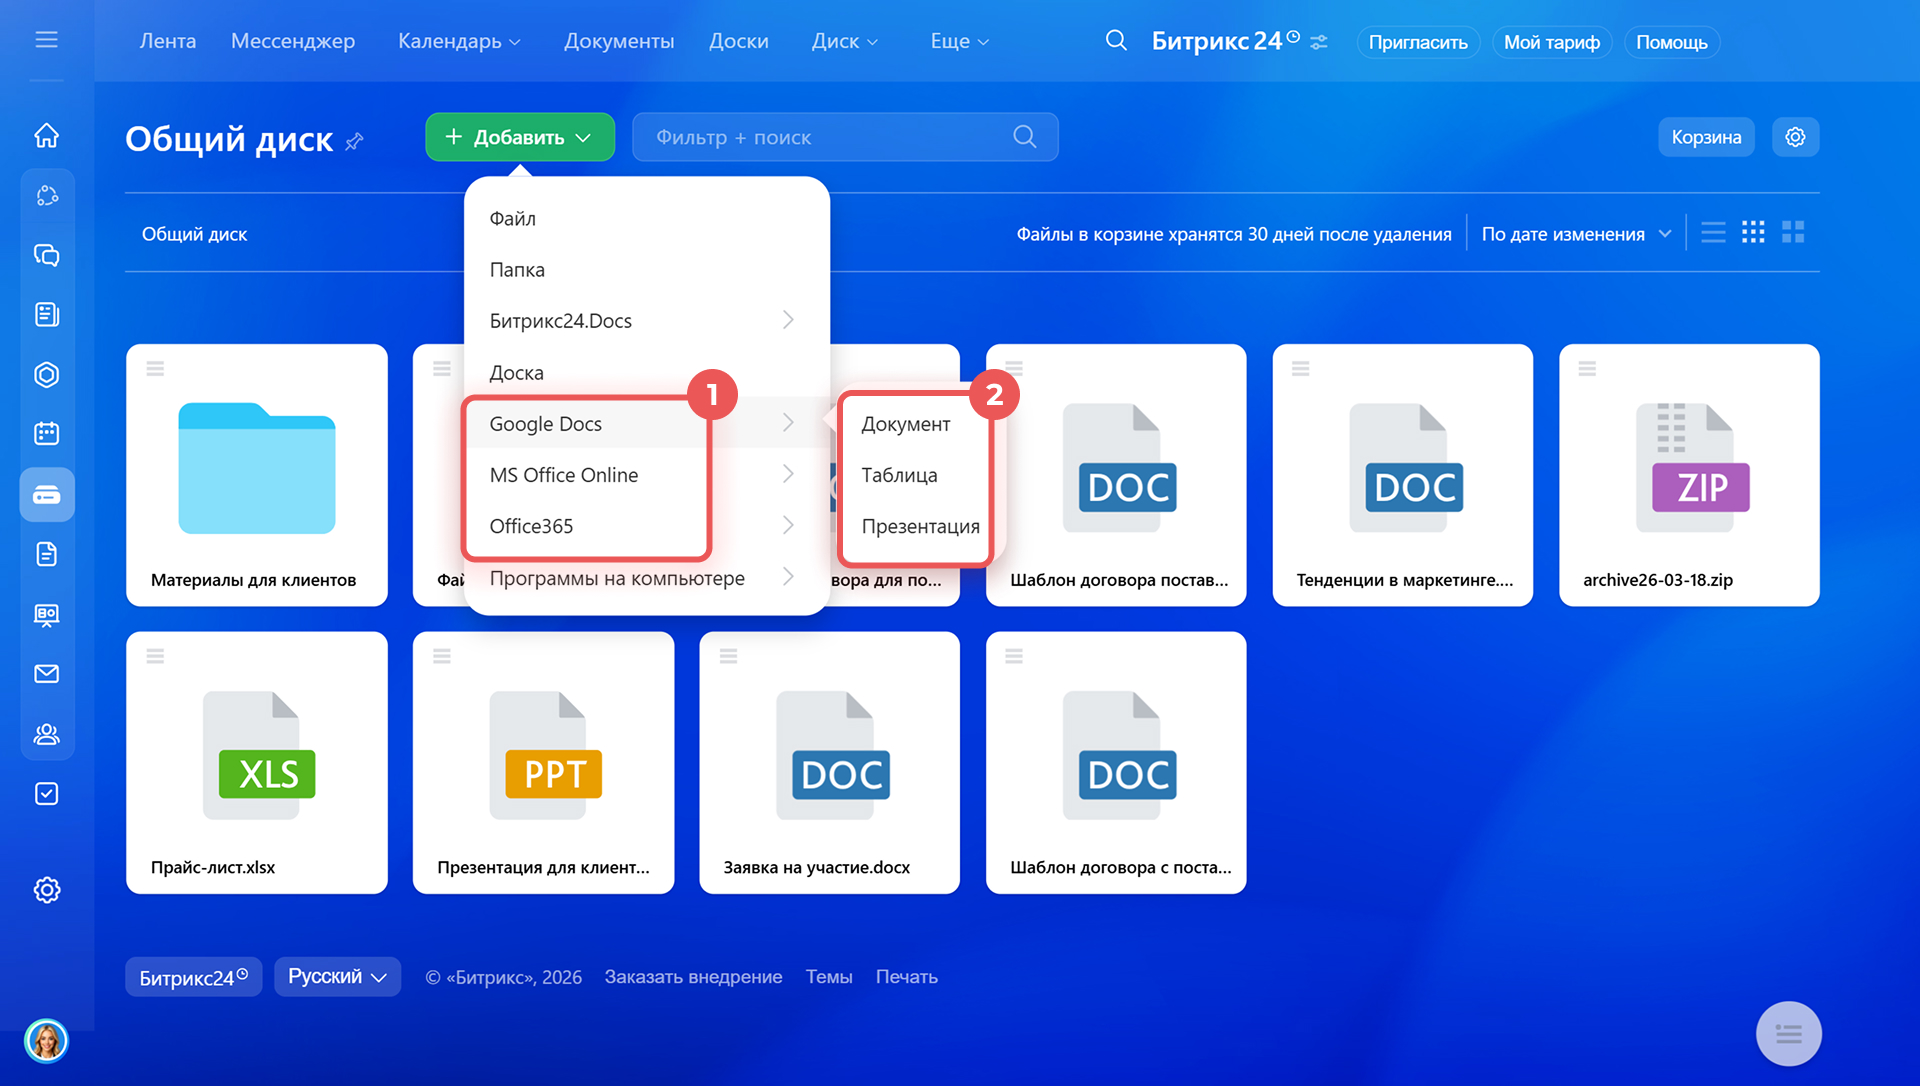Pin Общий диск with the pin icon
Screen dimensions: 1920x1086
pos(354,142)
